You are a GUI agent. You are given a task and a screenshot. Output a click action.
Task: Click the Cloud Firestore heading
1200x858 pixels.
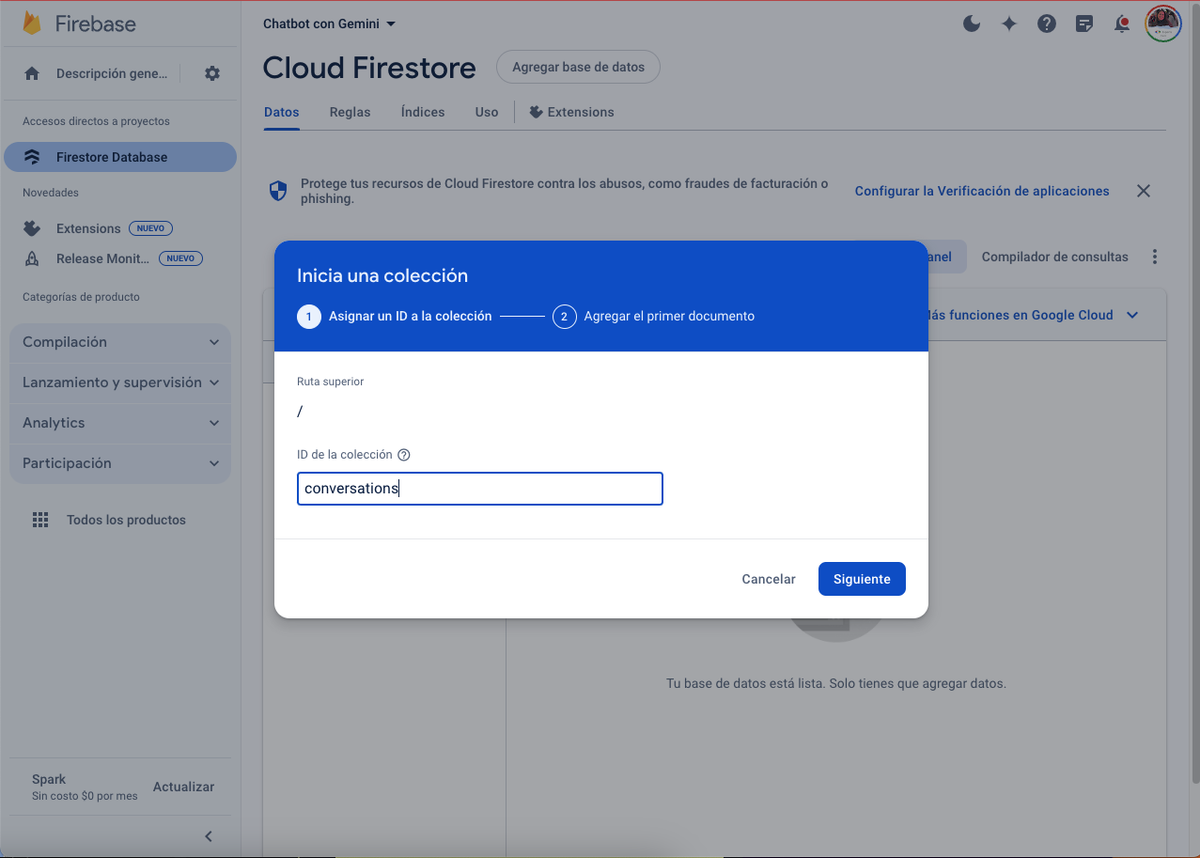369,68
